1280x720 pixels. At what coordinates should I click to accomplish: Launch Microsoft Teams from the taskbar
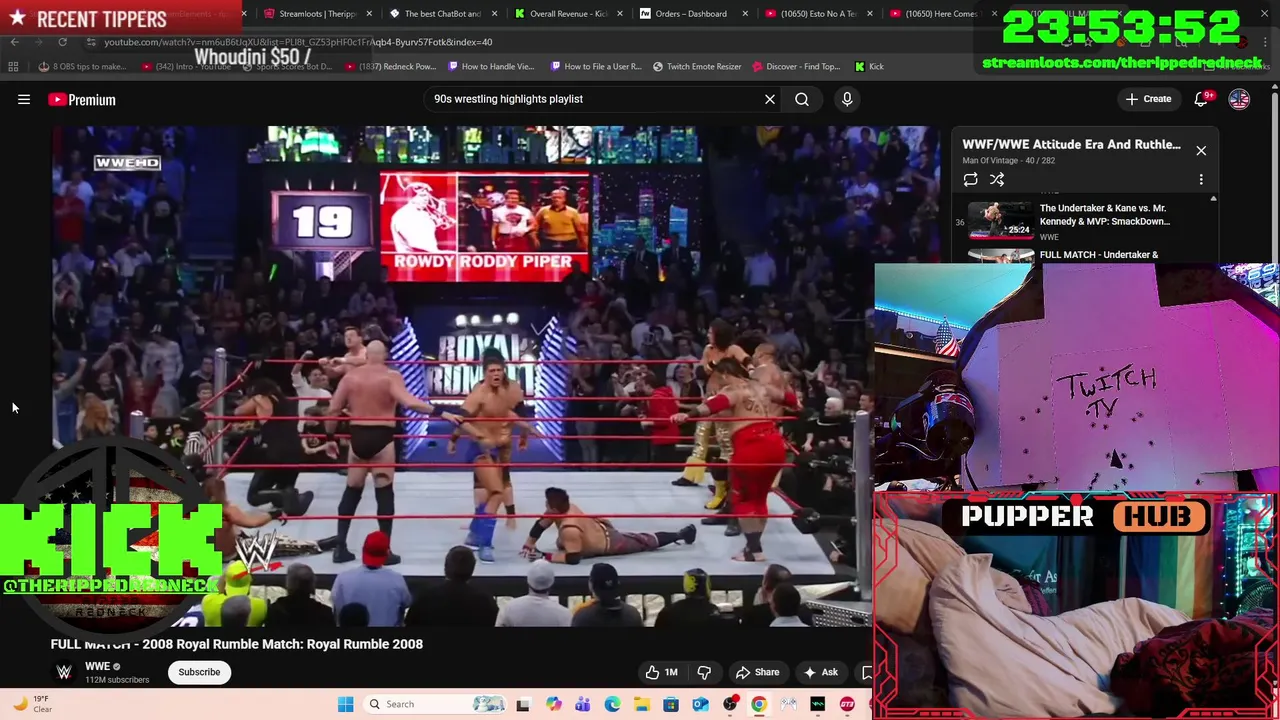point(583,704)
